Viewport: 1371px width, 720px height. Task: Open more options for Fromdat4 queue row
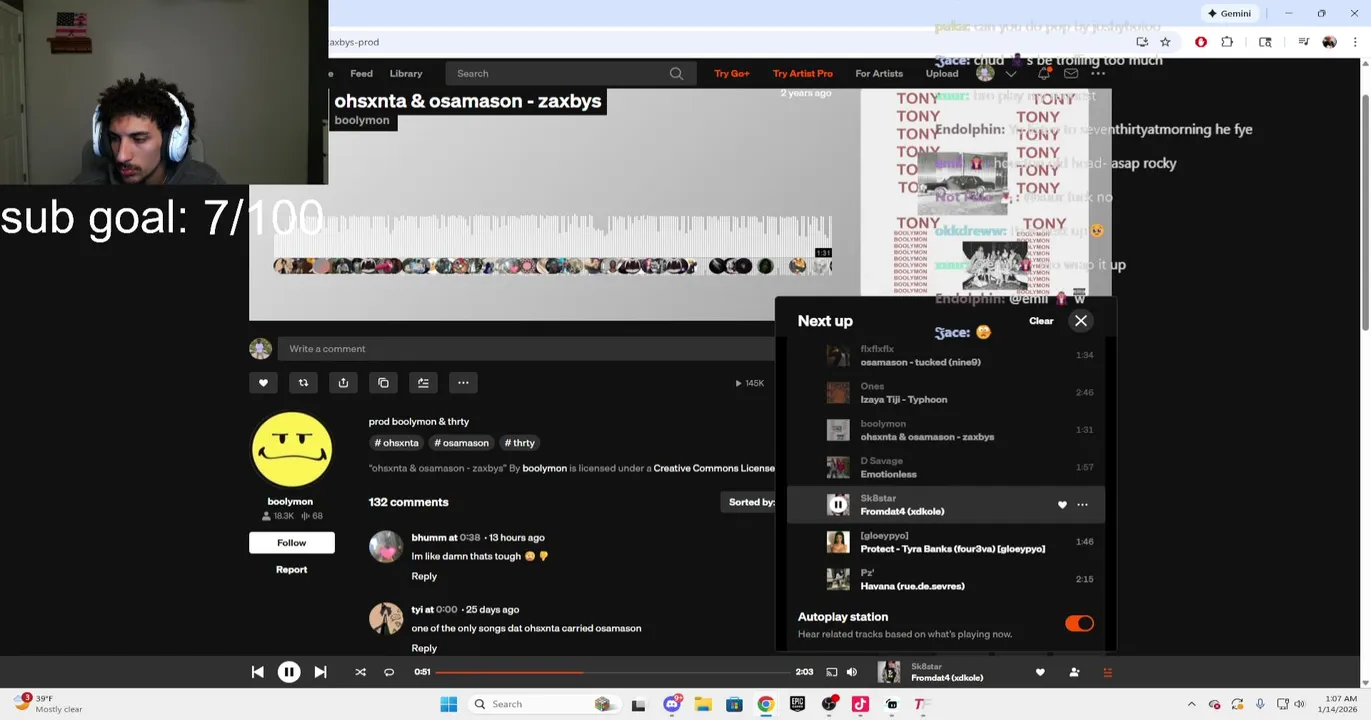point(1082,505)
